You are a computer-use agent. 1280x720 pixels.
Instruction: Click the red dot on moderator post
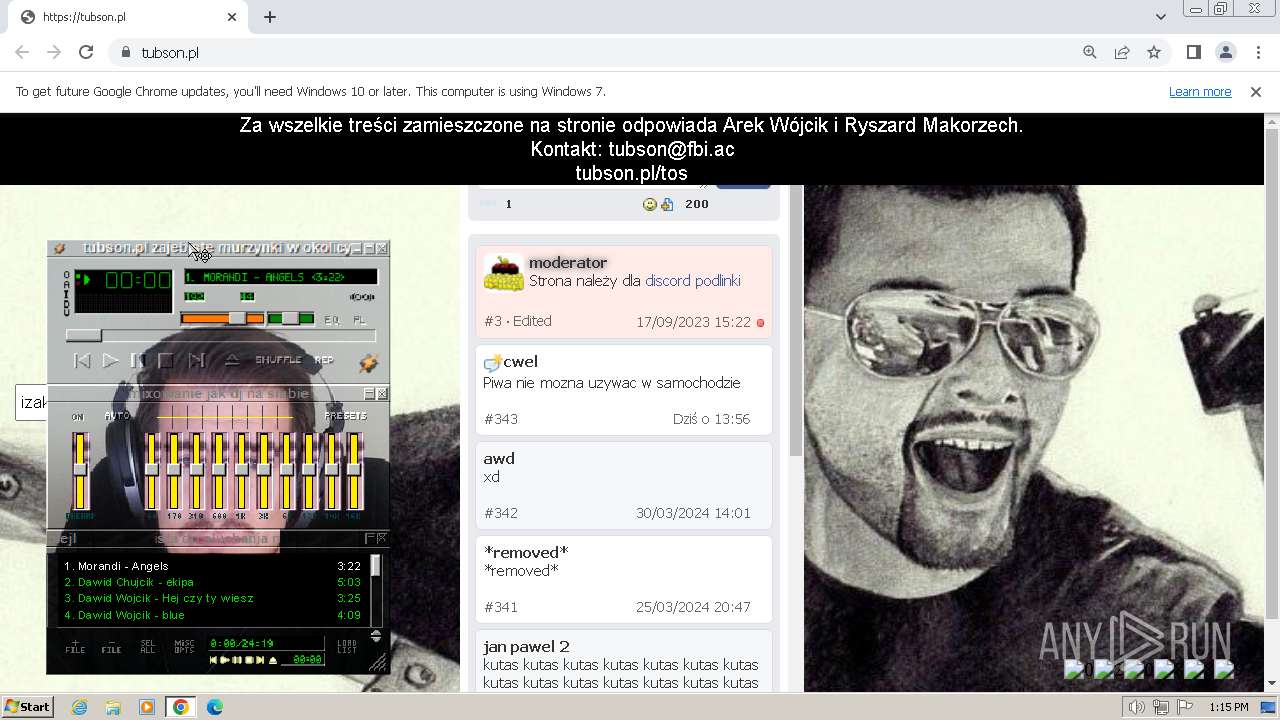click(x=760, y=323)
